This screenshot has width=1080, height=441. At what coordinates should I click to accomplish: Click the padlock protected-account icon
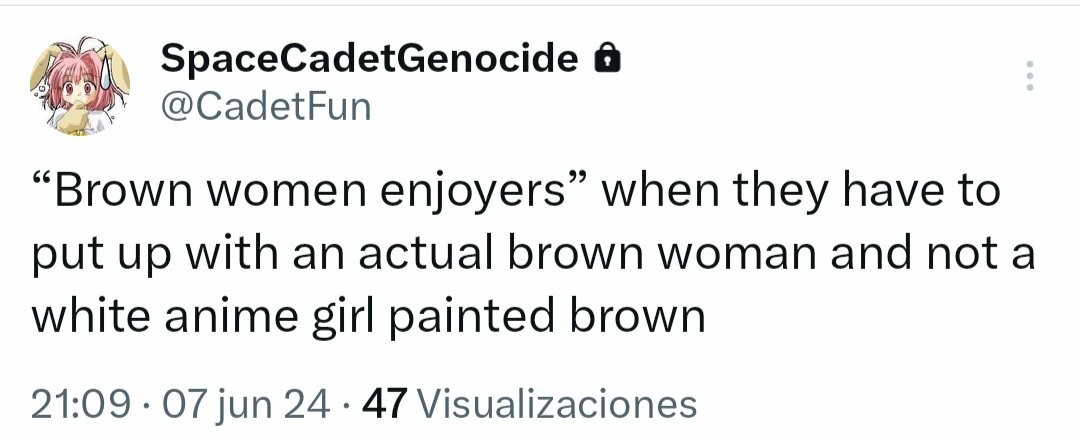607,62
